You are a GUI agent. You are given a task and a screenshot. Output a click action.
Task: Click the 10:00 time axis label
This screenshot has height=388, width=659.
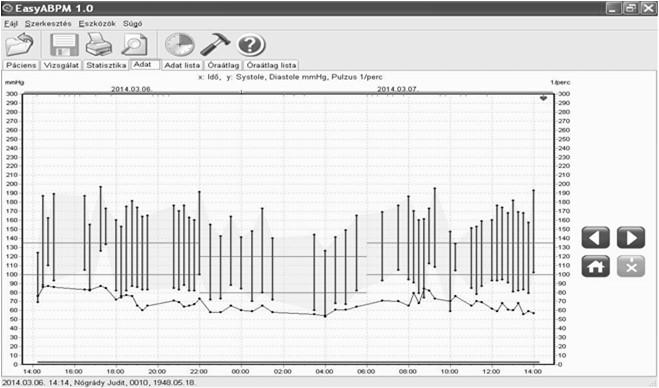(x=450, y=372)
